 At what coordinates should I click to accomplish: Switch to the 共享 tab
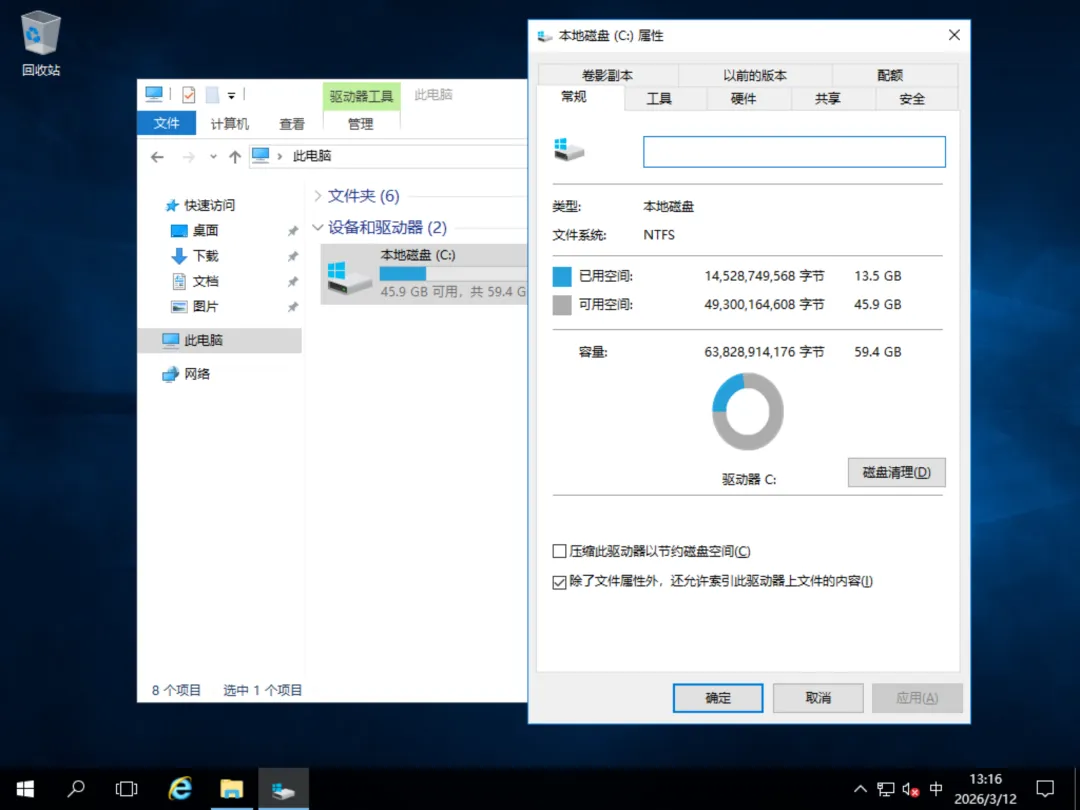pyautogui.click(x=827, y=98)
